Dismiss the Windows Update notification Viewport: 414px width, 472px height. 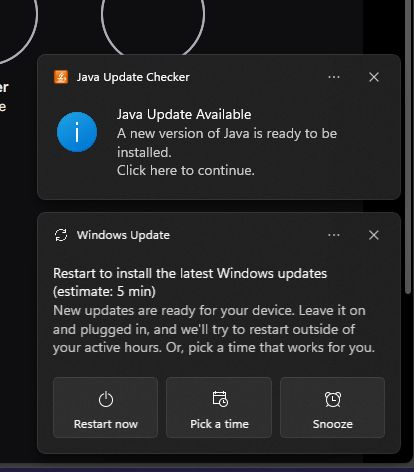click(x=374, y=235)
